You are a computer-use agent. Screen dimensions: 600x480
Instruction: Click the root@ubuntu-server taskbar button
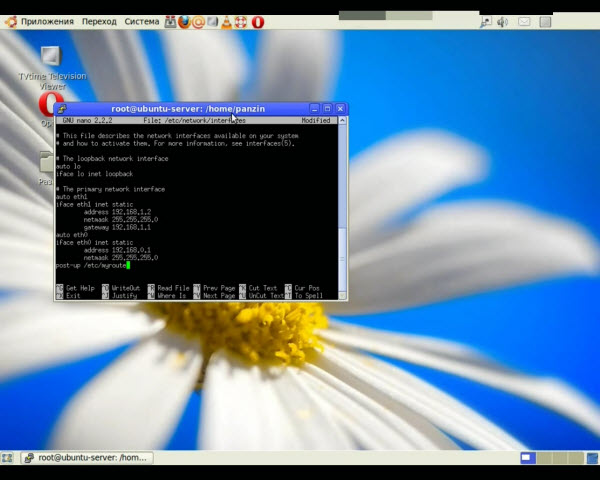(86, 458)
